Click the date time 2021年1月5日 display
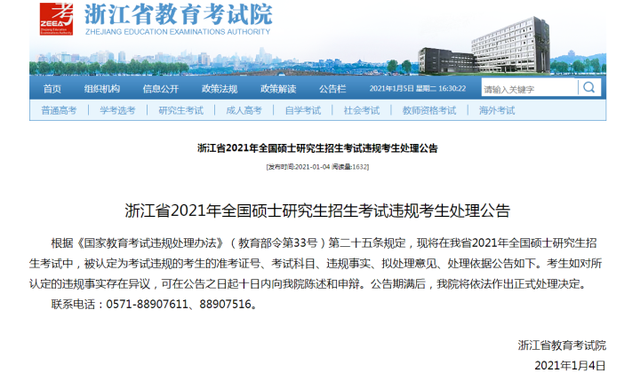 (418, 89)
